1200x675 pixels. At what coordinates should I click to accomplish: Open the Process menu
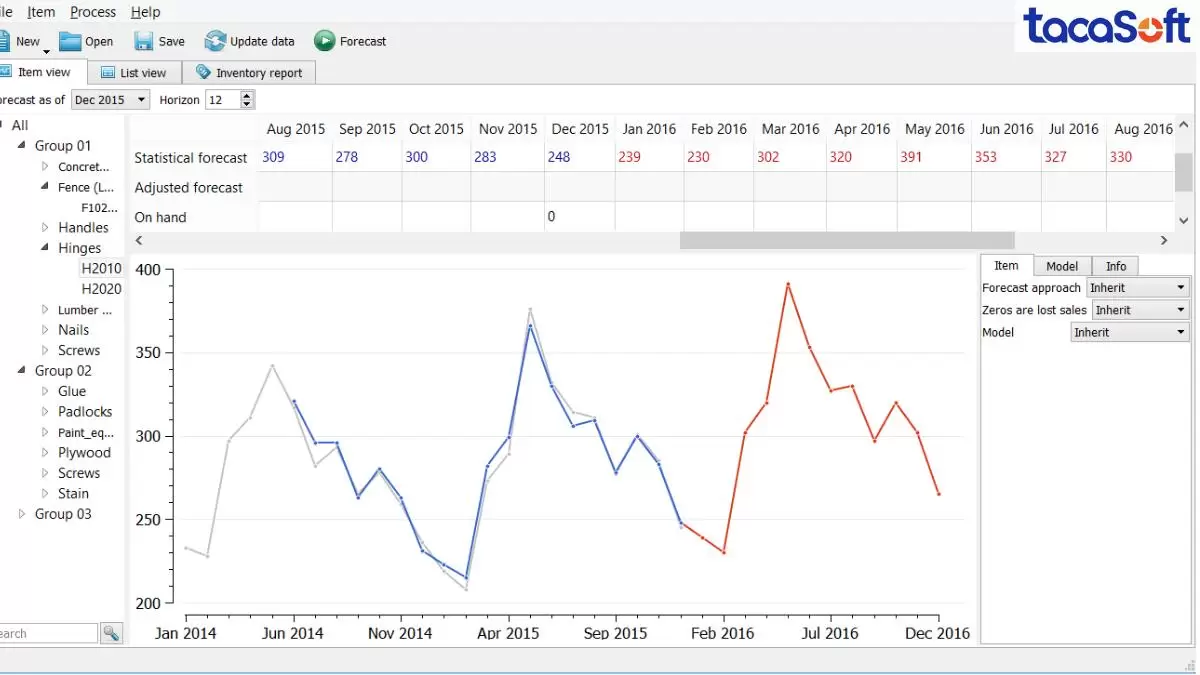pos(93,12)
